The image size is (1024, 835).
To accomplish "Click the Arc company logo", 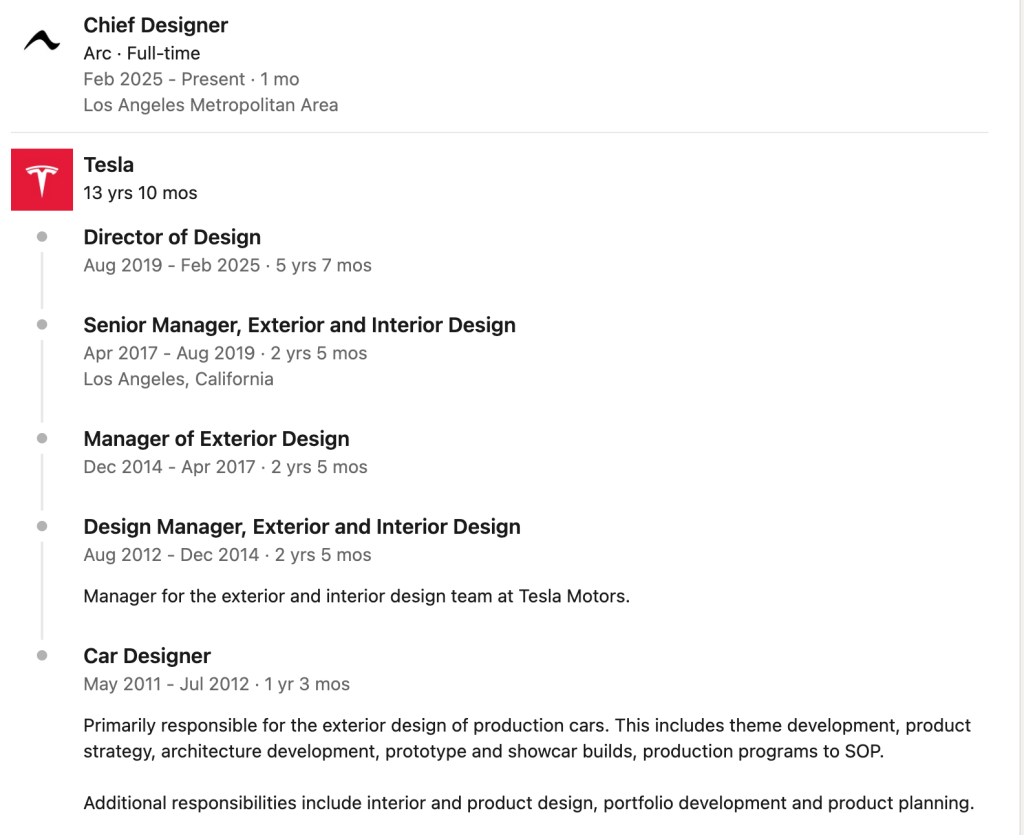I will pyautogui.click(x=42, y=41).
